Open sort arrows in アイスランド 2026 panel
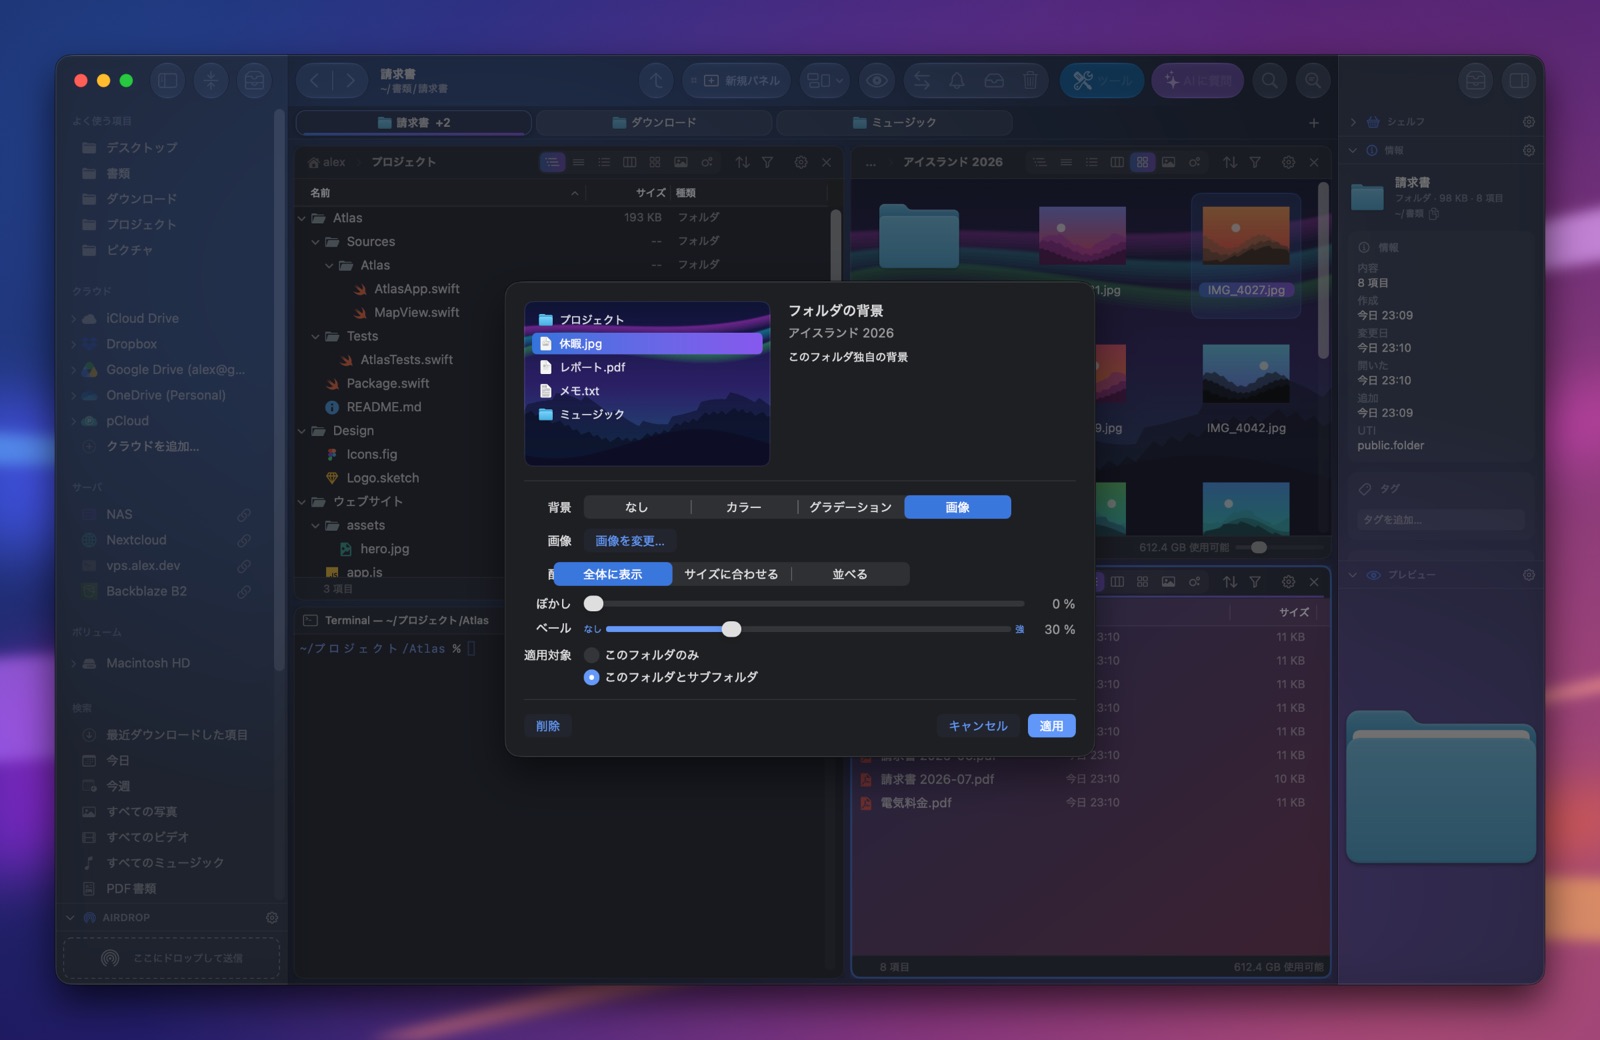1600x1040 pixels. (1230, 162)
